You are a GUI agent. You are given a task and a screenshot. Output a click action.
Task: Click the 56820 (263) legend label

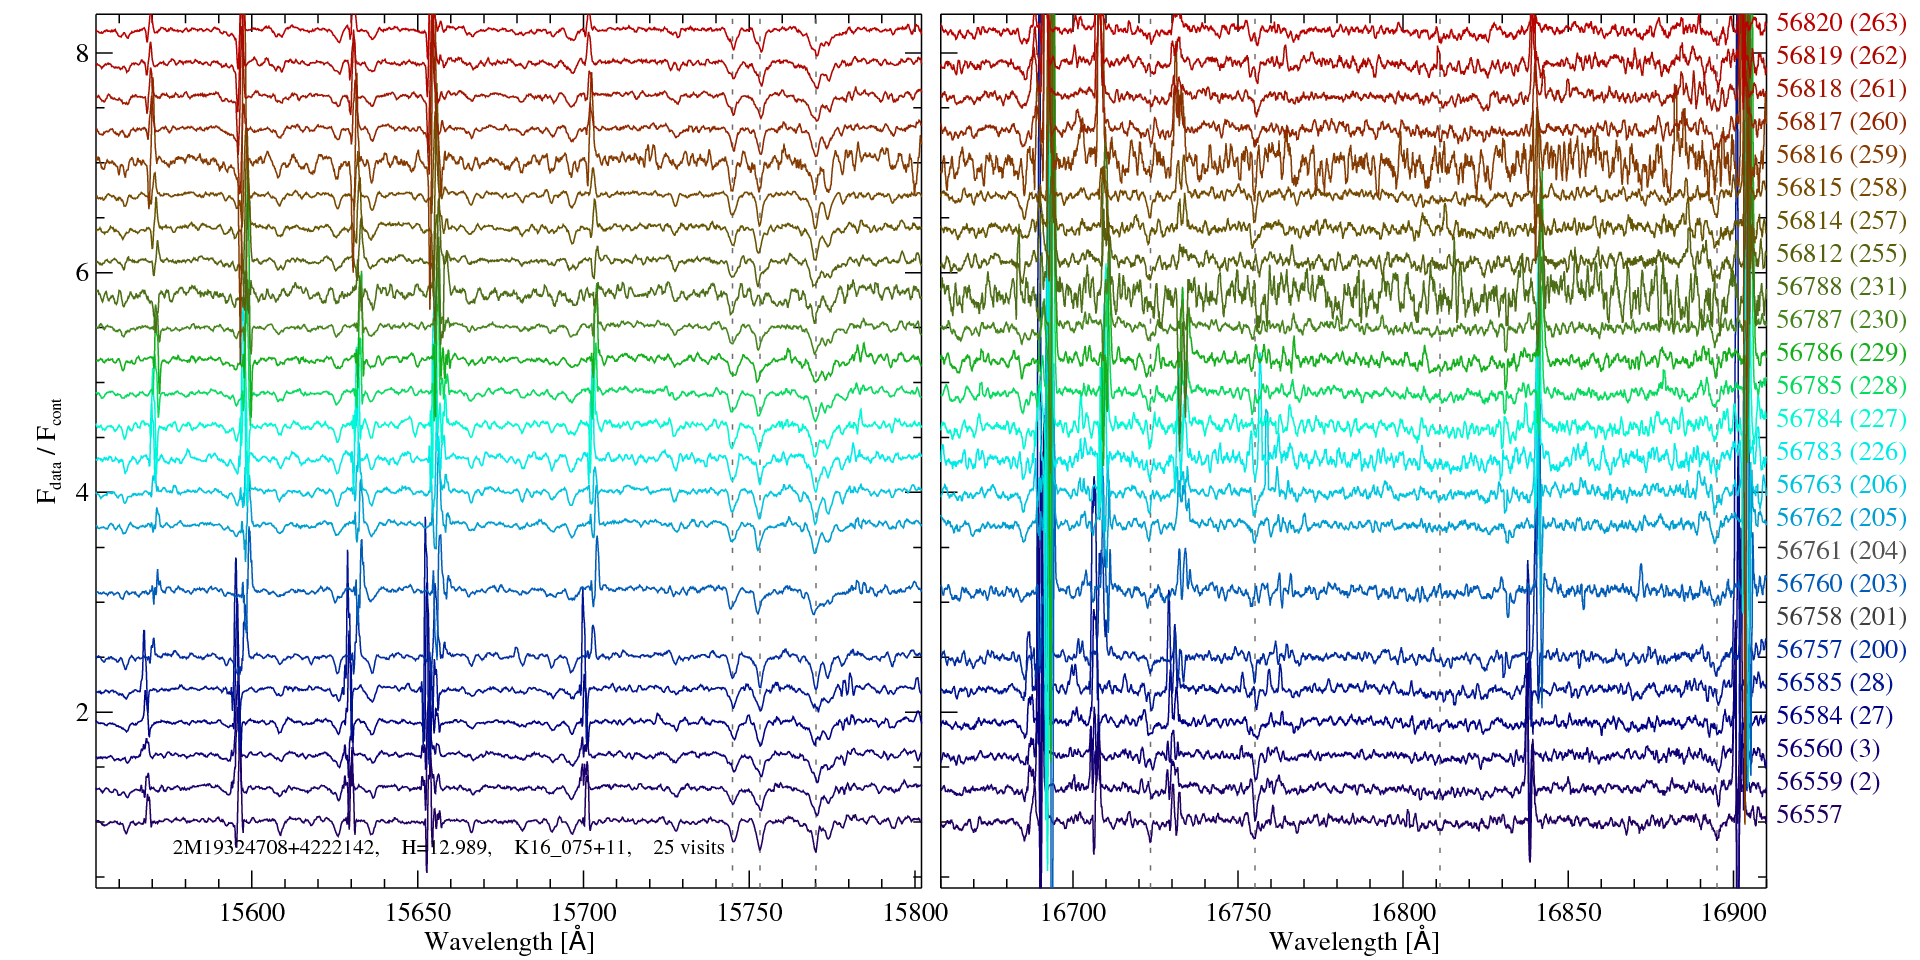click(1840, 23)
